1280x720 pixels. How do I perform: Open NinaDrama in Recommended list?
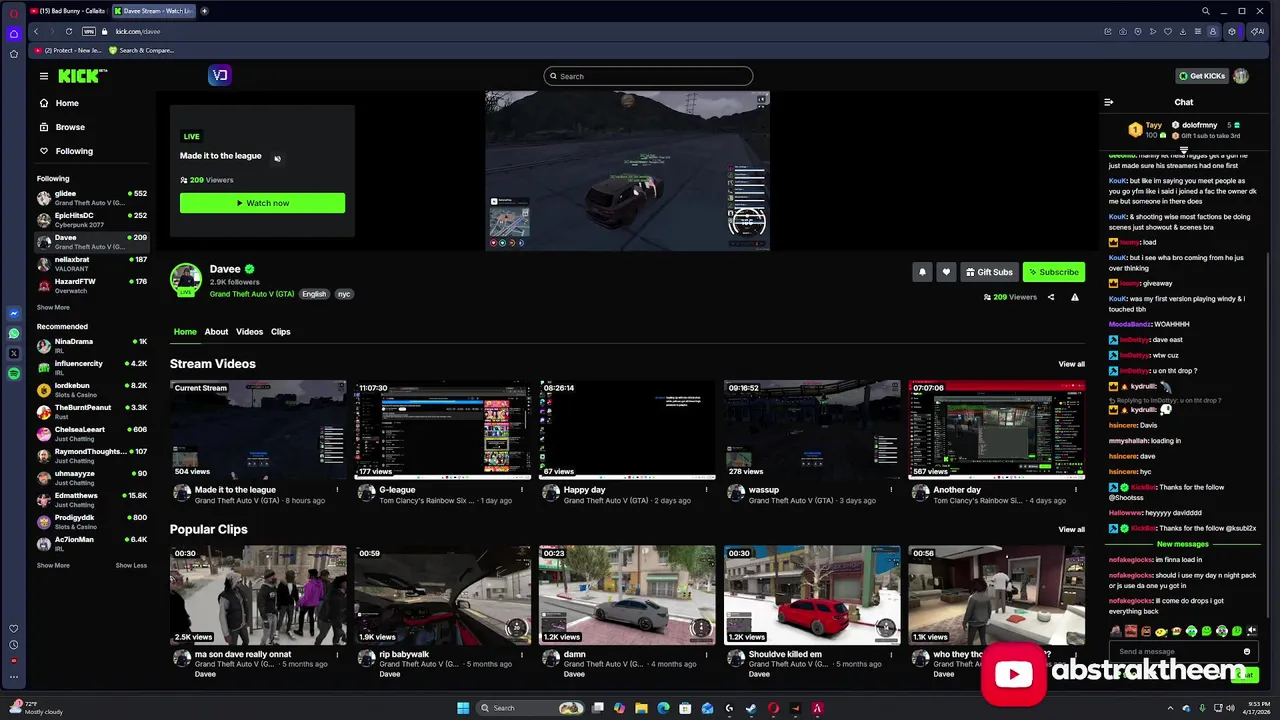(x=92, y=345)
